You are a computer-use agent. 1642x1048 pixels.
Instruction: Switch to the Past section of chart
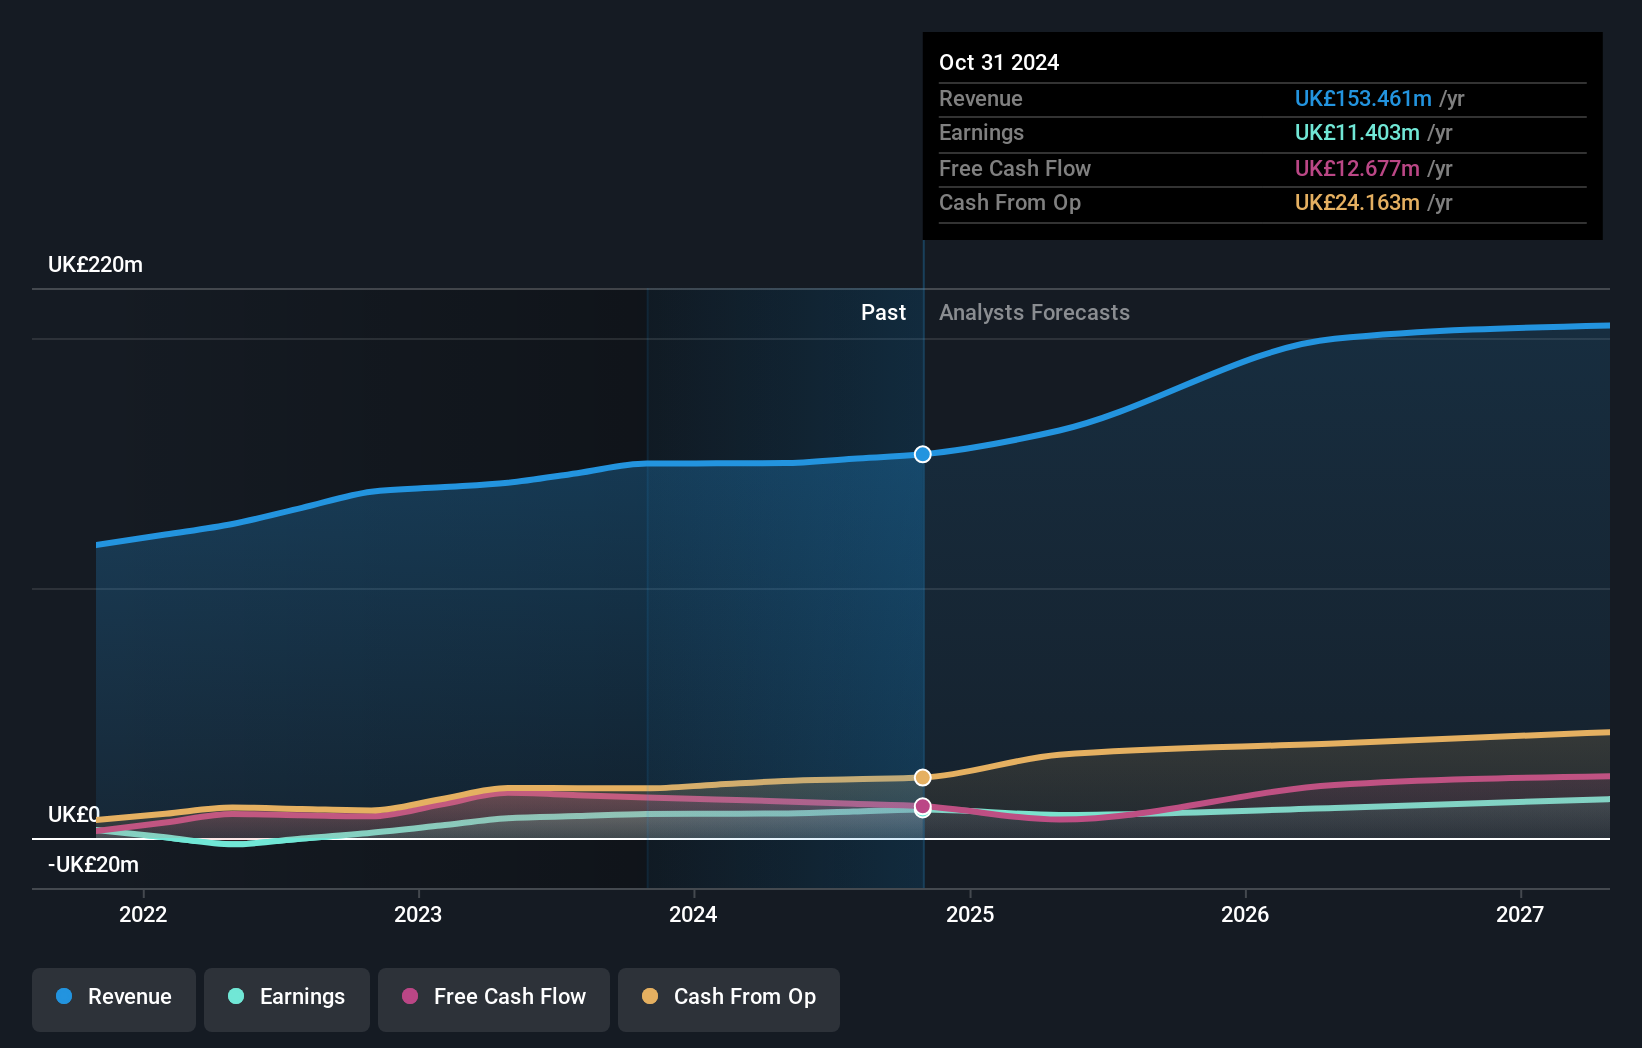click(883, 312)
